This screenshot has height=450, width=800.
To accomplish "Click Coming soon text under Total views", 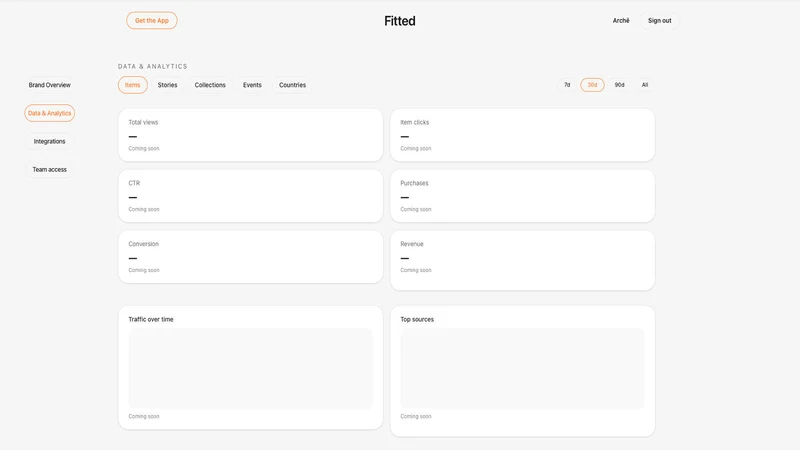I will 144,148.
